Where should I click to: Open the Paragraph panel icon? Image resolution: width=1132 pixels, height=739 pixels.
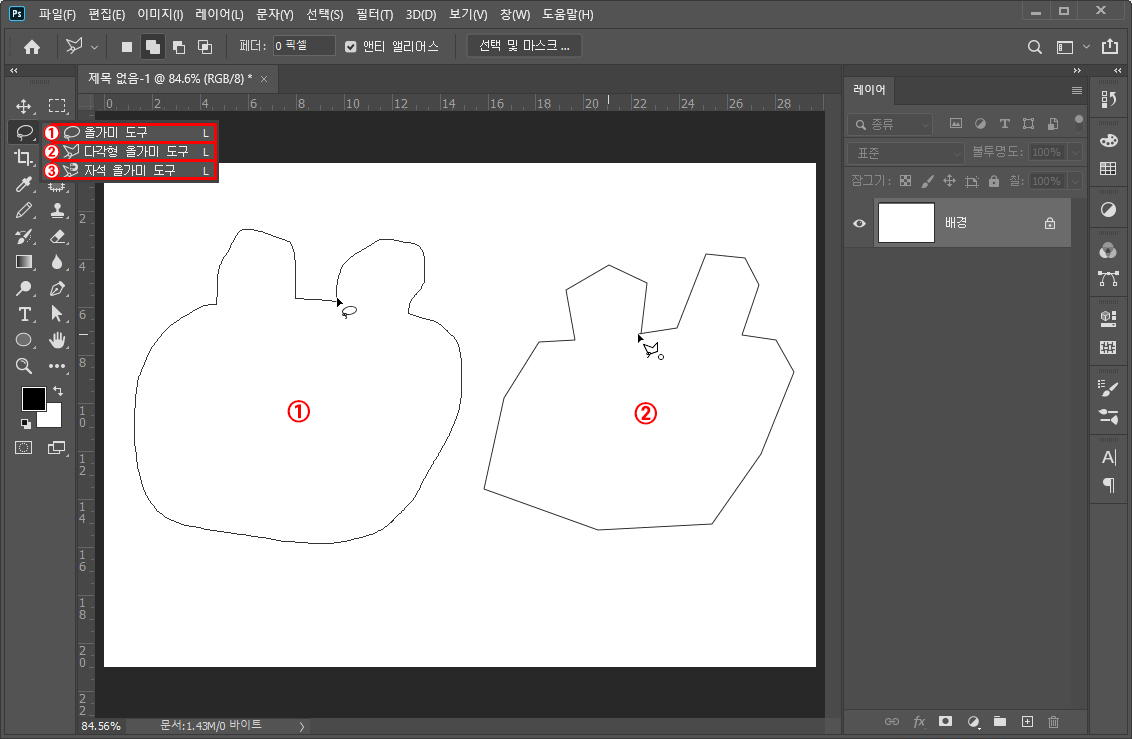coord(1108,485)
